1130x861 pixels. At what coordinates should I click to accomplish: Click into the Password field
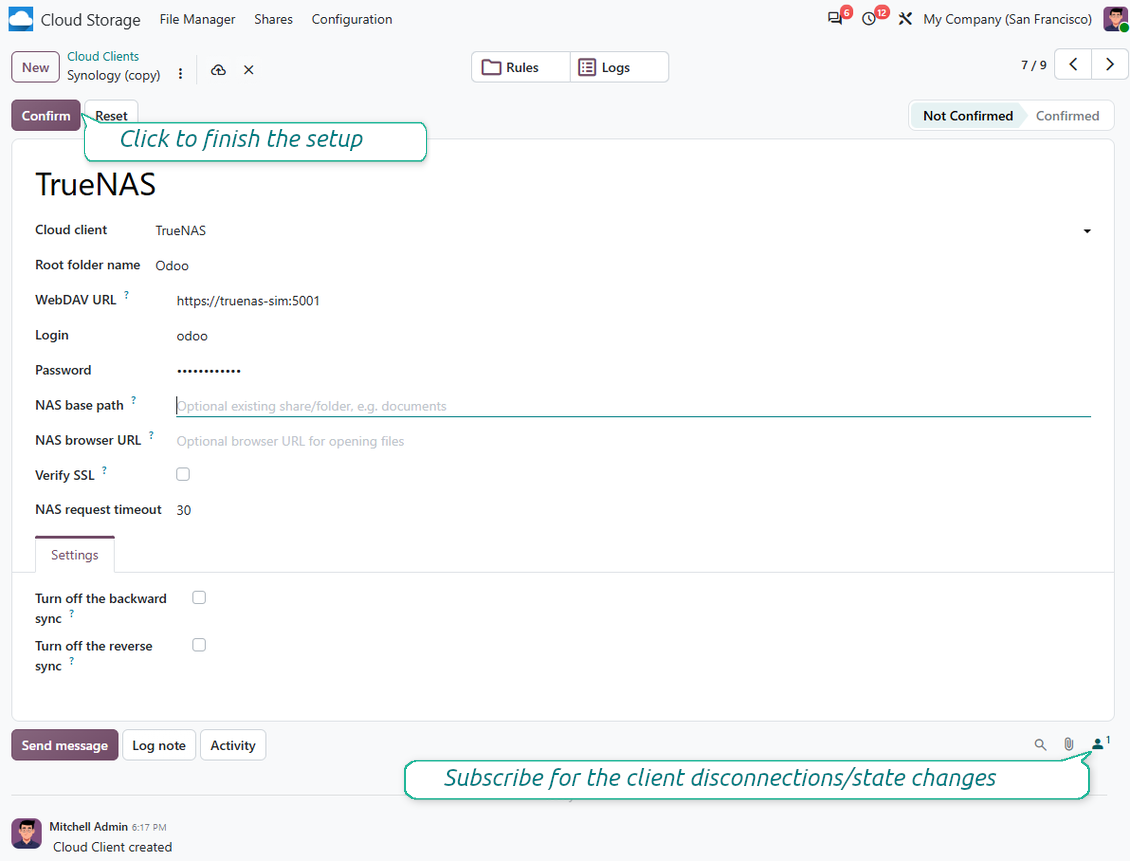coord(633,371)
